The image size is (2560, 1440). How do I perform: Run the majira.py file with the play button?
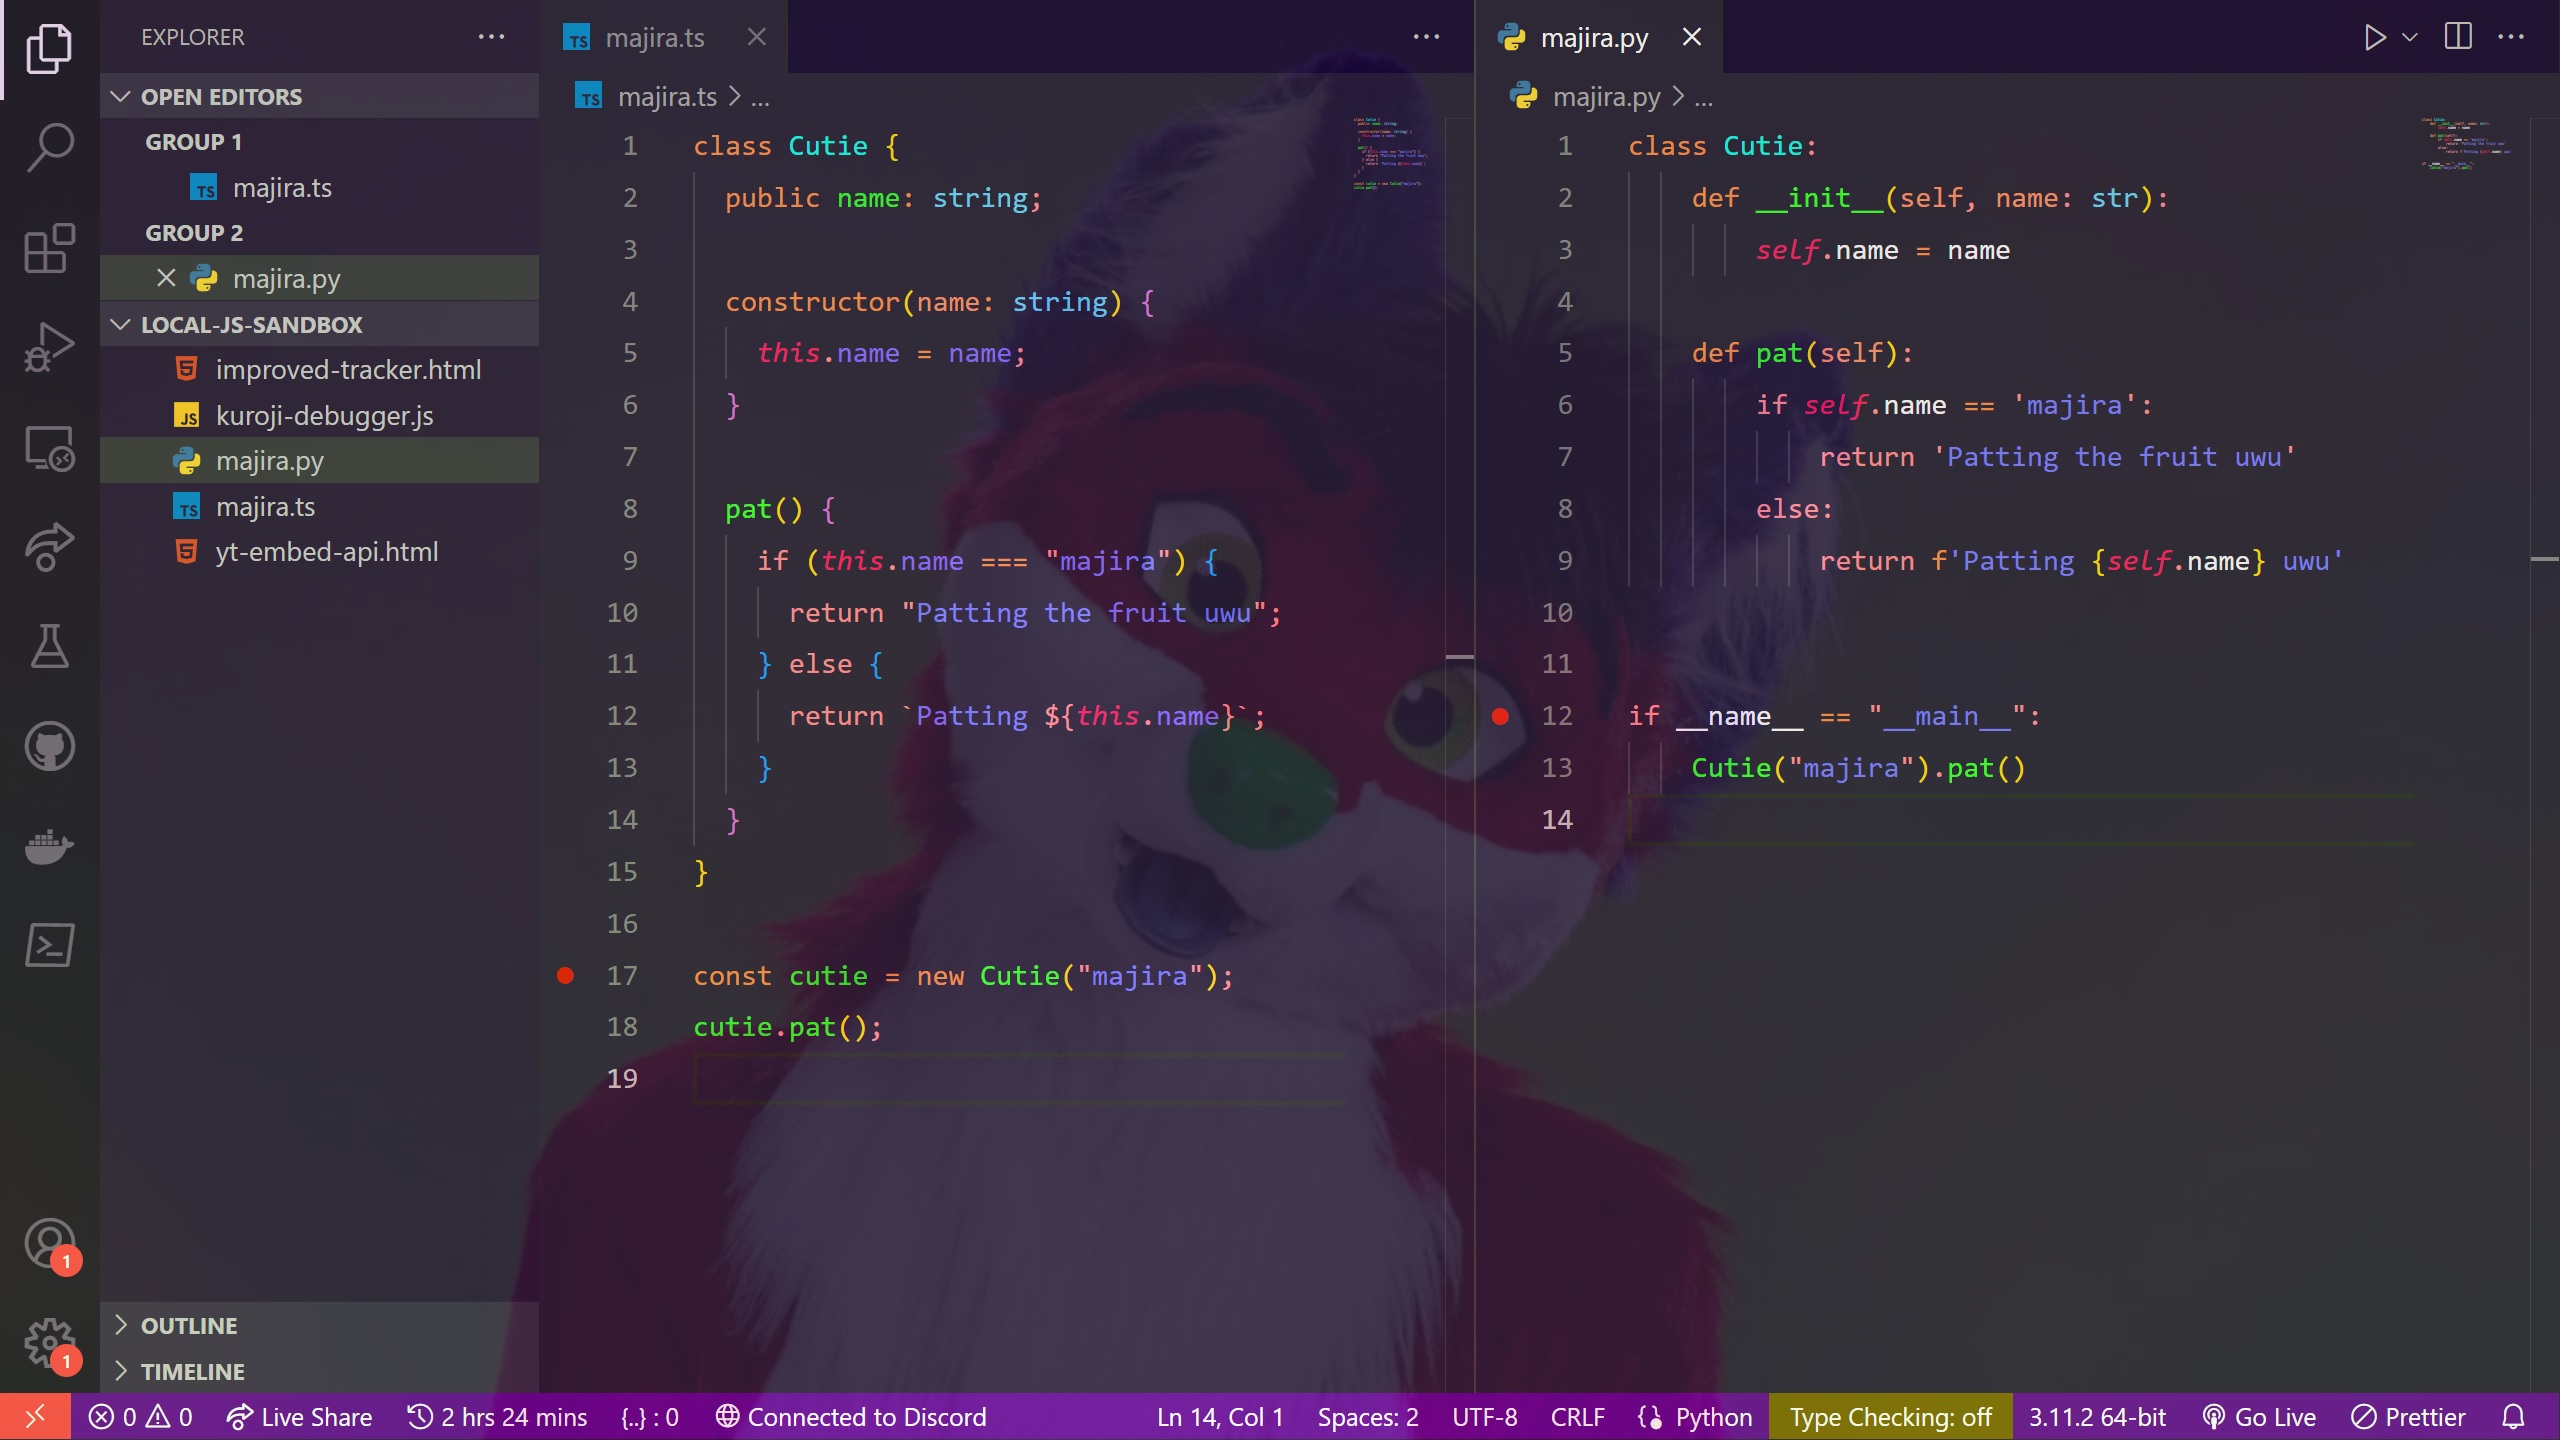[x=2374, y=37]
